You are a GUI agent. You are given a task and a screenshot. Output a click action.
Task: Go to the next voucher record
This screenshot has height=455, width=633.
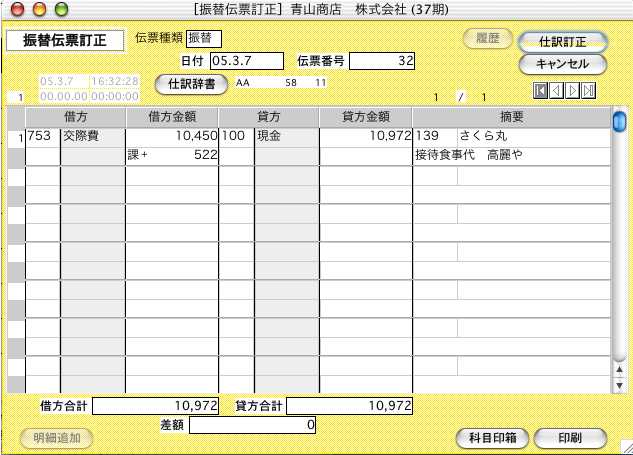pos(573,91)
